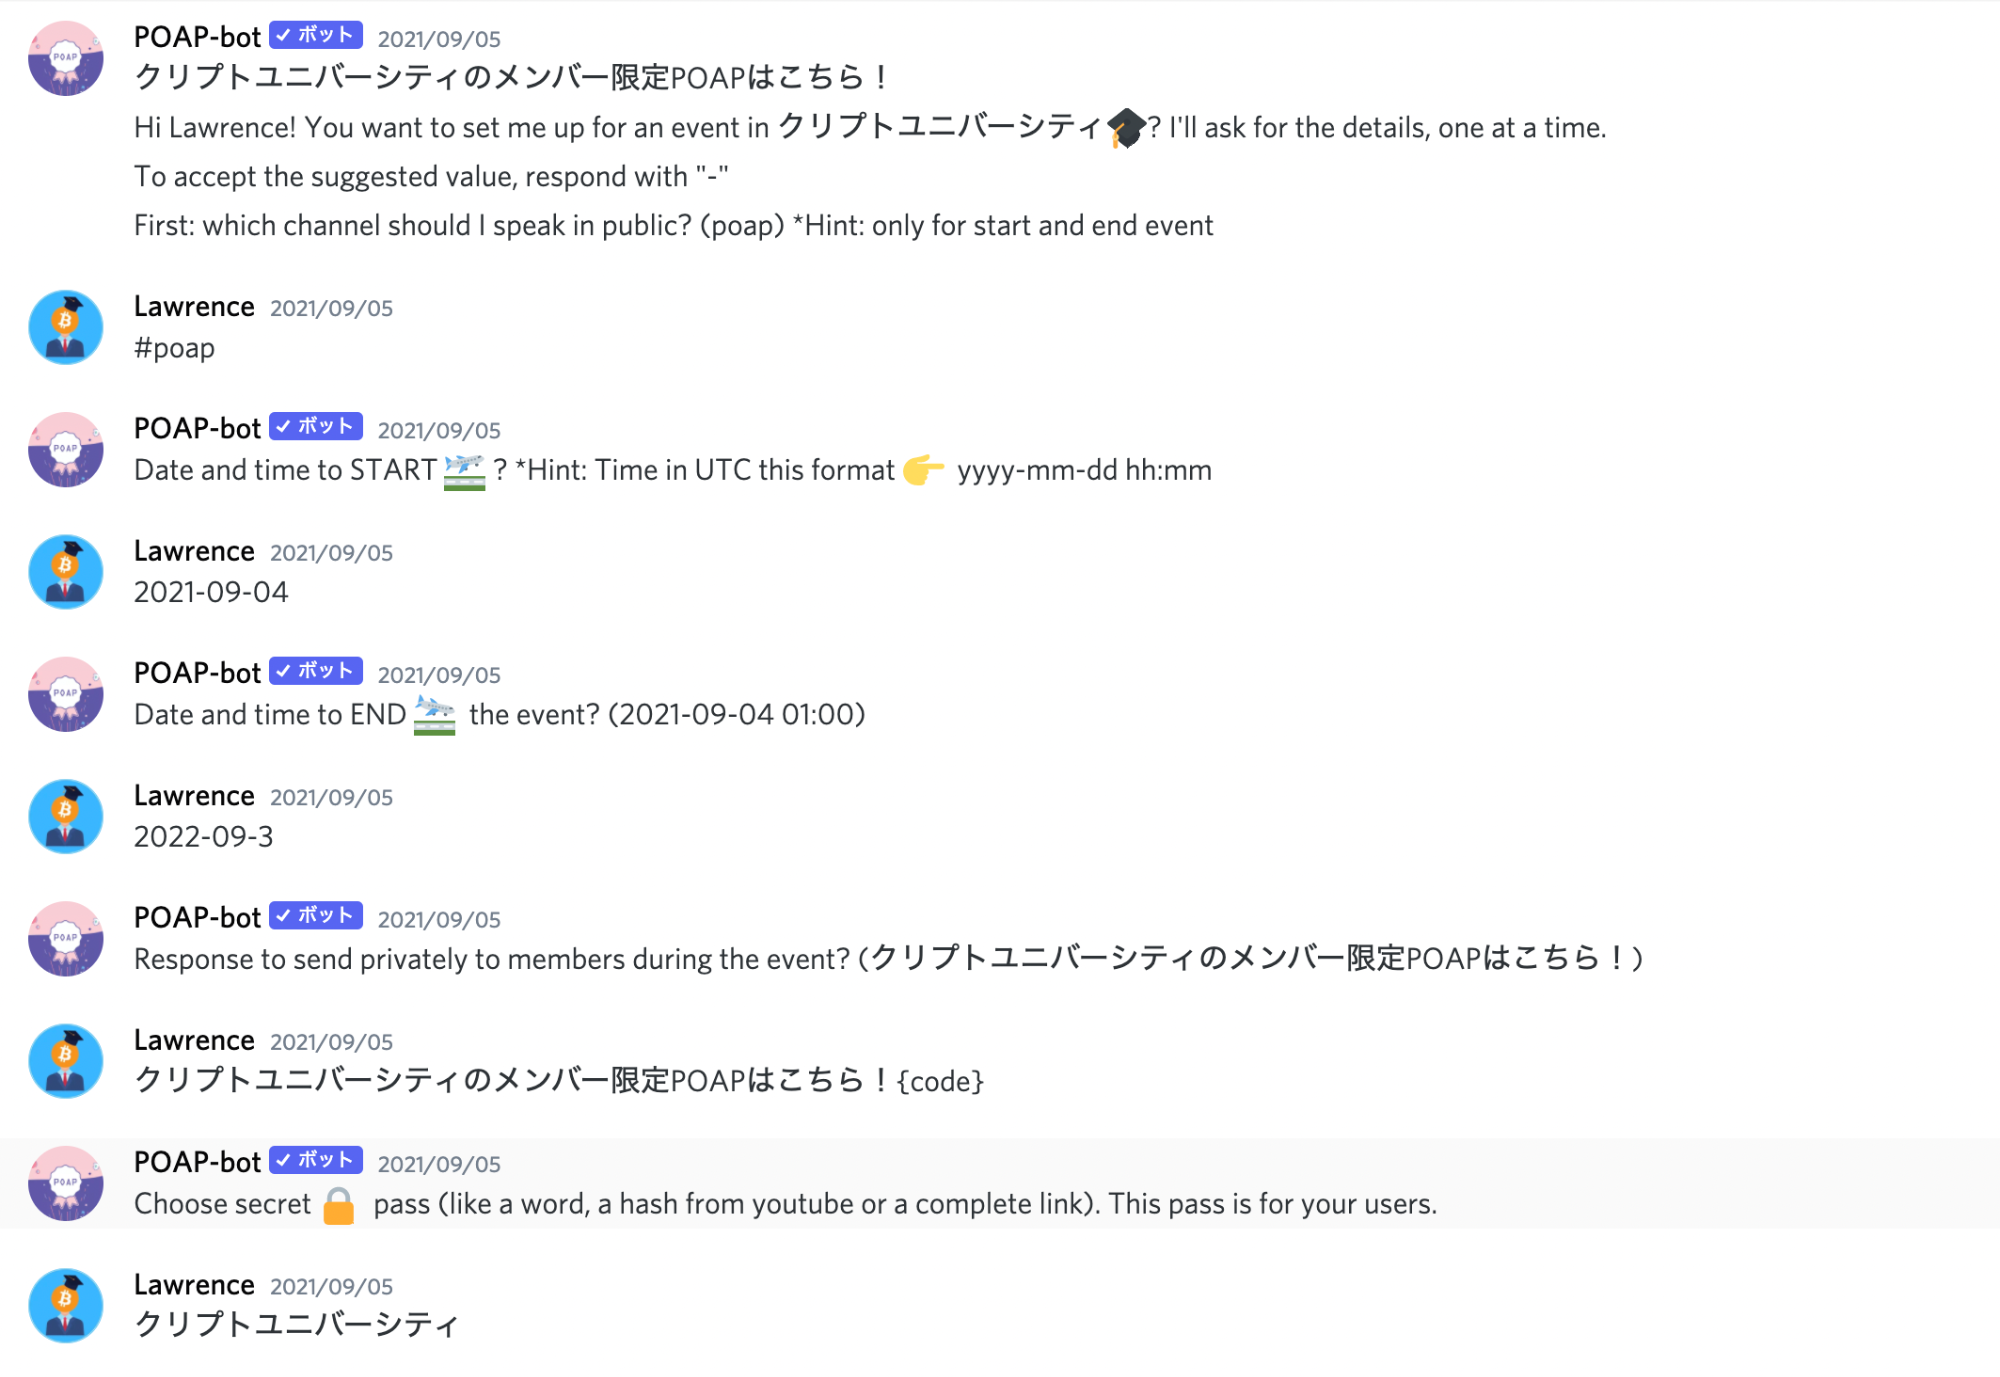Click the lock emoji after Choose secret

tap(339, 1205)
